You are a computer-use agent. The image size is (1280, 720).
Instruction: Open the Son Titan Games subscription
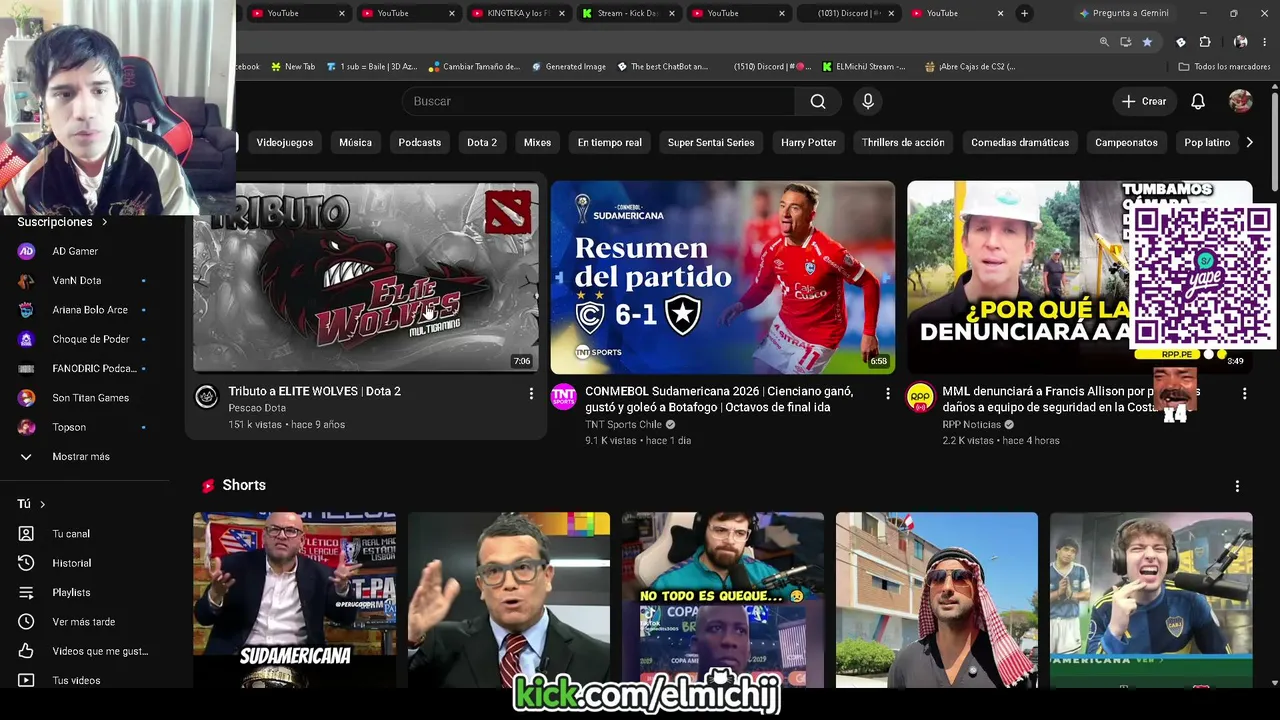pos(92,398)
